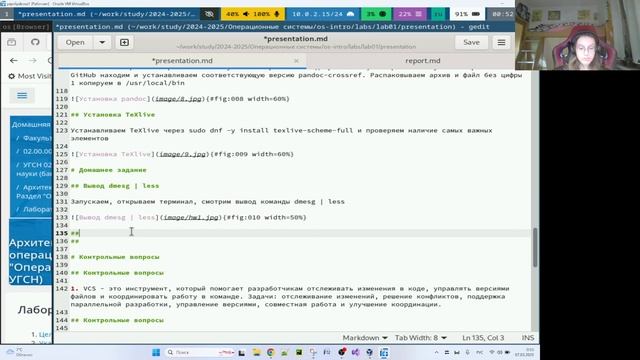Select the os [Browser] window title
The height and width of the screenshot is (360, 640).
(25, 27)
